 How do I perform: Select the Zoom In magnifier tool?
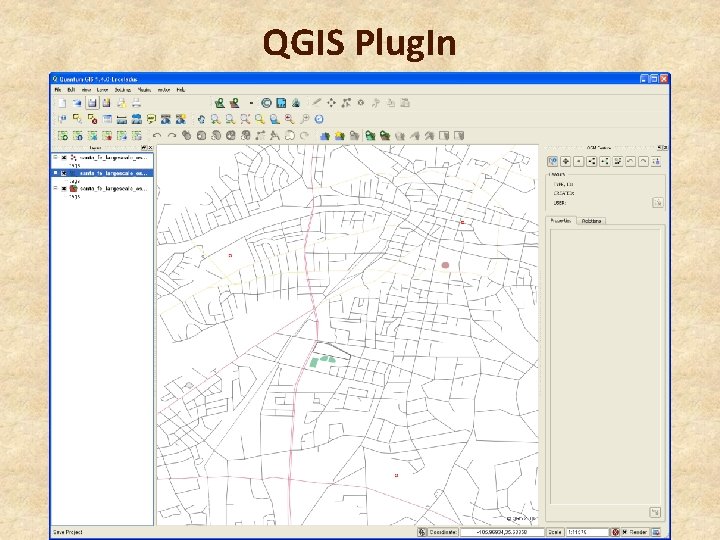[215, 119]
